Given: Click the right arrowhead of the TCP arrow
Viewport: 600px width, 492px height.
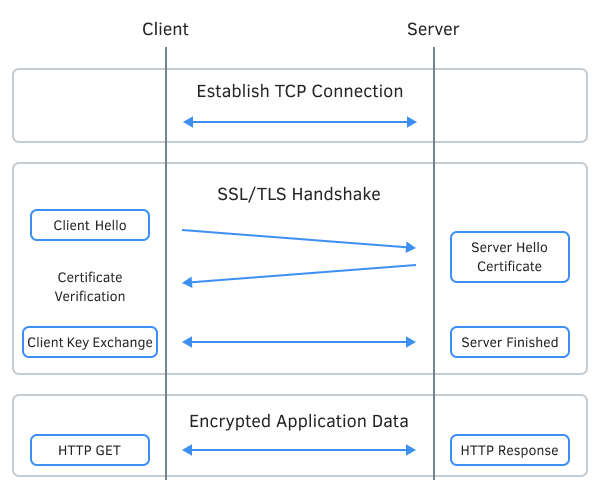Looking at the screenshot, I should (x=411, y=122).
